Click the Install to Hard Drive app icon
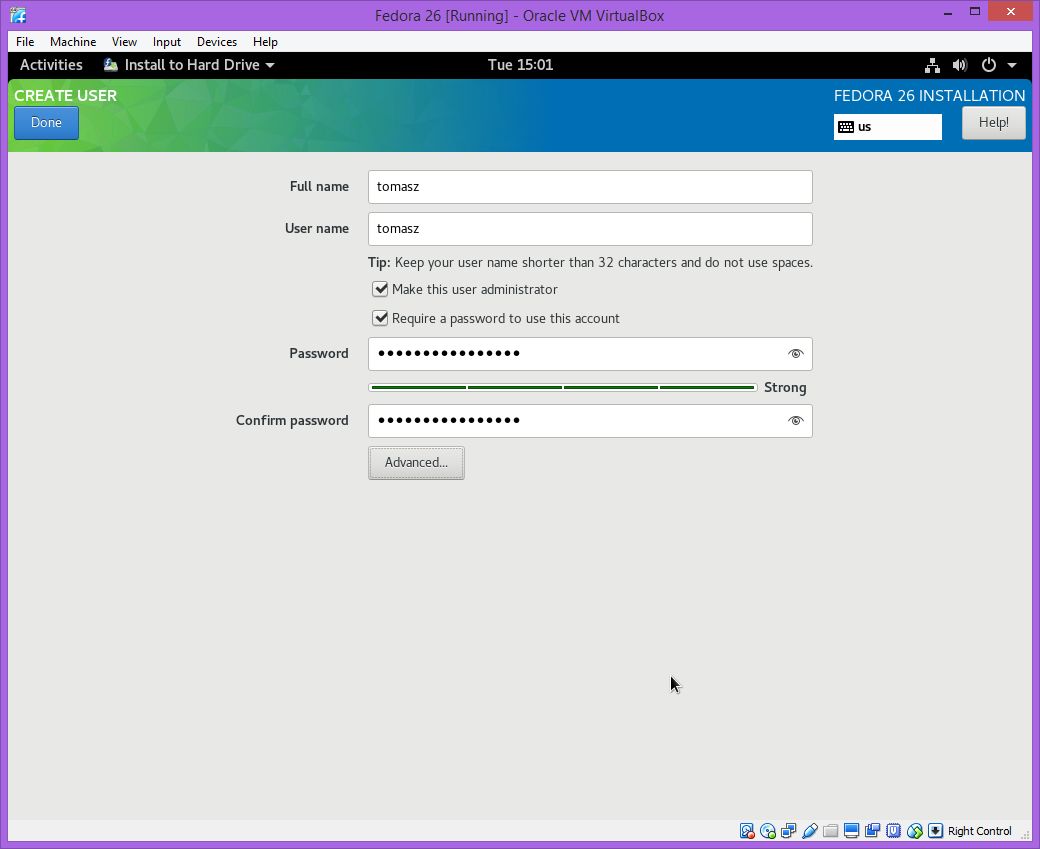The height and width of the screenshot is (849, 1040). point(111,65)
